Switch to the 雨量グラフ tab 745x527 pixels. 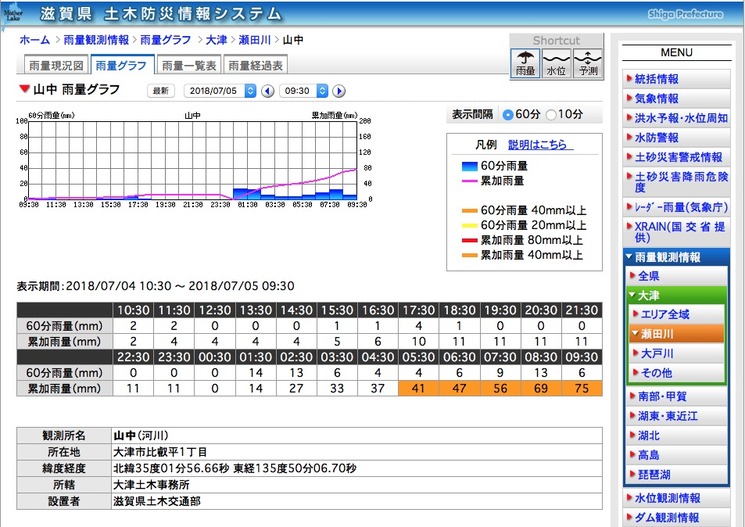(x=122, y=66)
